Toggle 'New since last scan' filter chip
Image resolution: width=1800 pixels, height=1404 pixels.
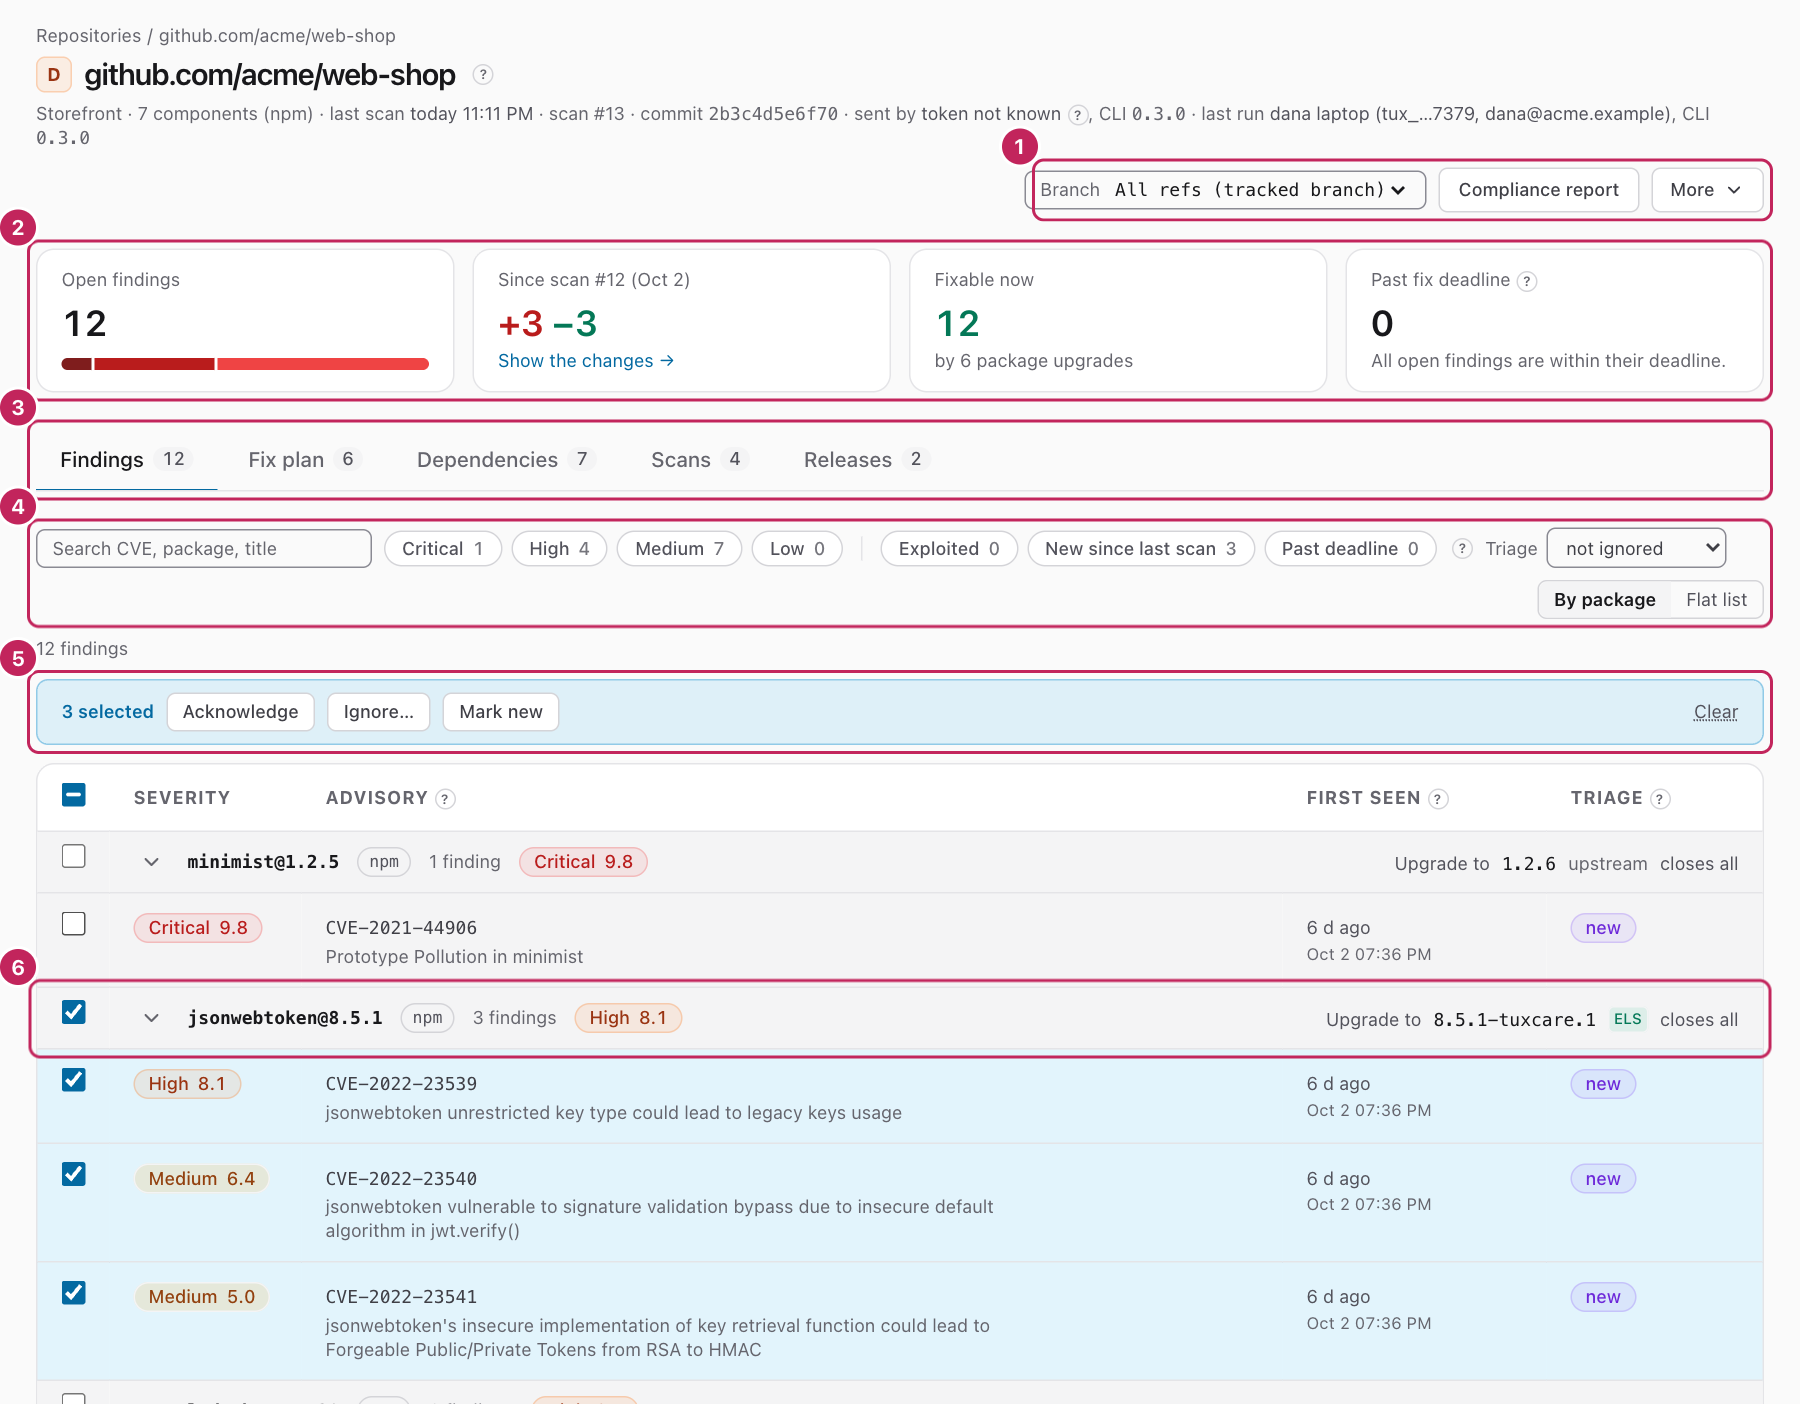click(x=1141, y=548)
